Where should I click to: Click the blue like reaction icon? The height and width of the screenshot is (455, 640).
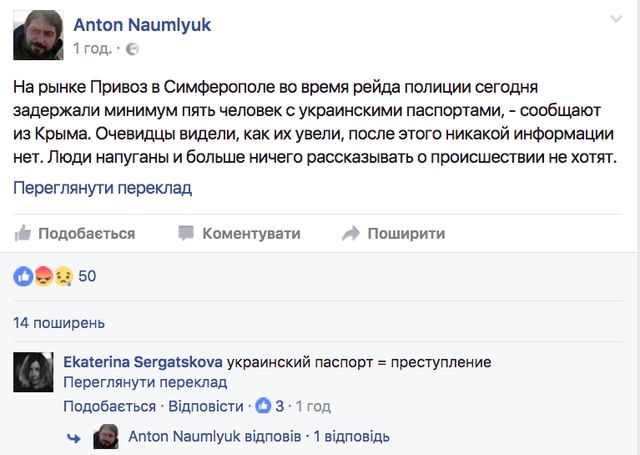pyautogui.click(x=23, y=276)
